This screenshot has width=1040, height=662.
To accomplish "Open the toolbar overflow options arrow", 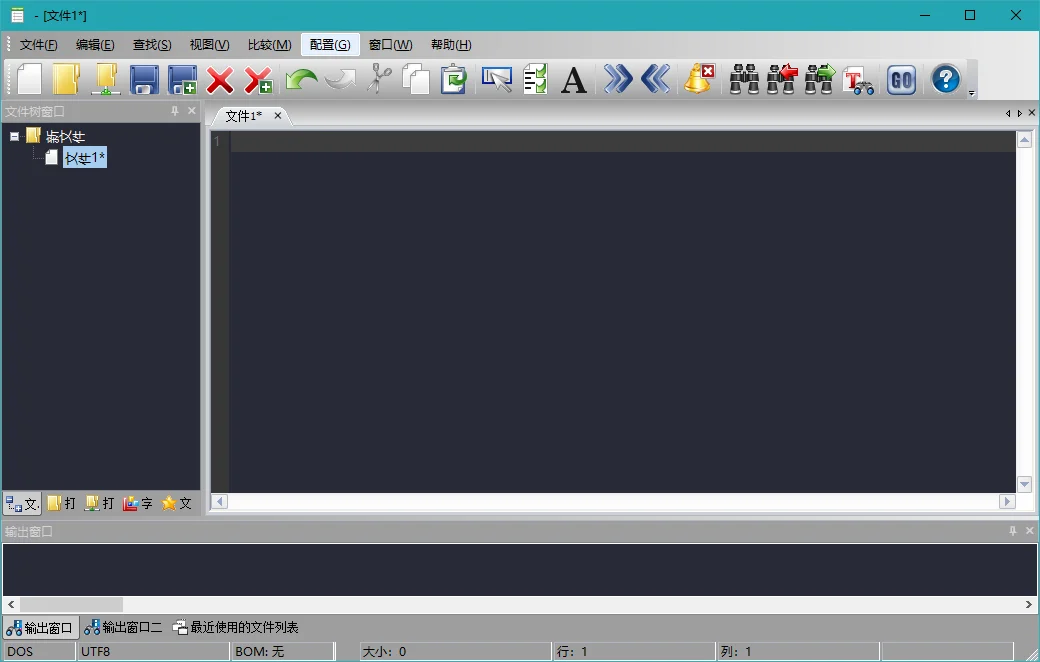I will coord(972,93).
